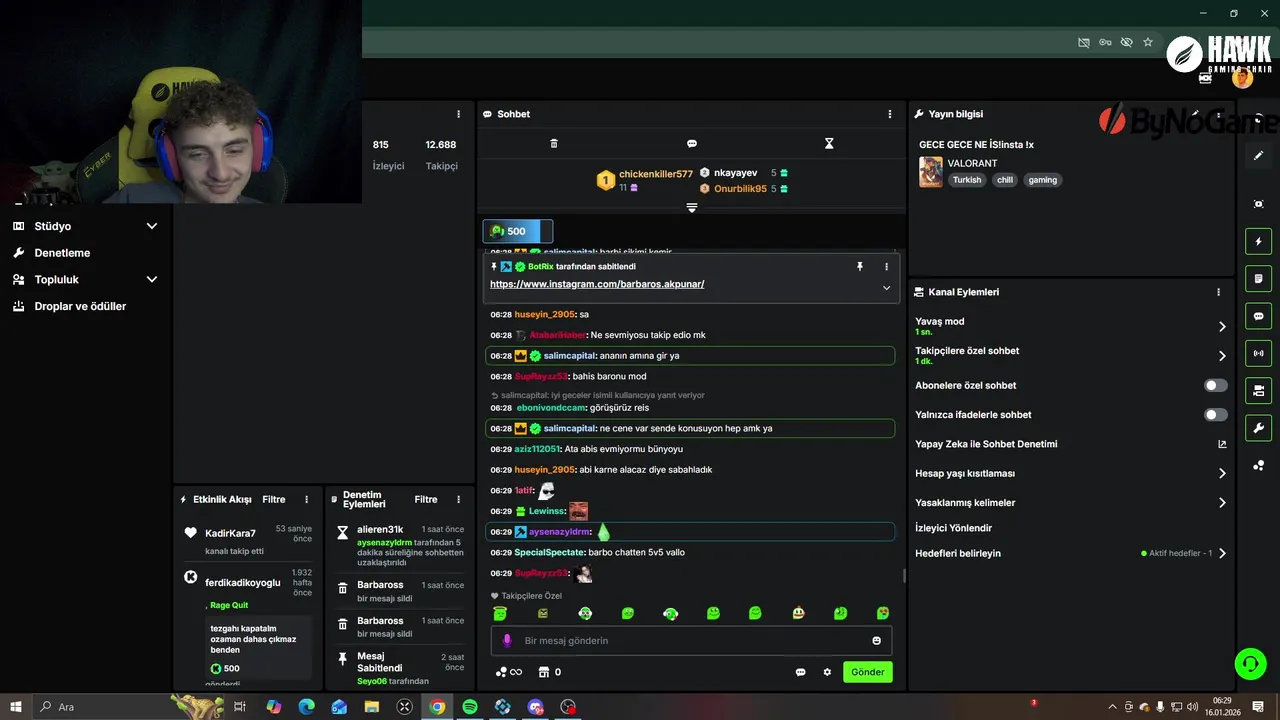Open Yapay Zeka ile Sohbet Denetimi
The height and width of the screenshot is (720, 1280).
[1071, 444]
